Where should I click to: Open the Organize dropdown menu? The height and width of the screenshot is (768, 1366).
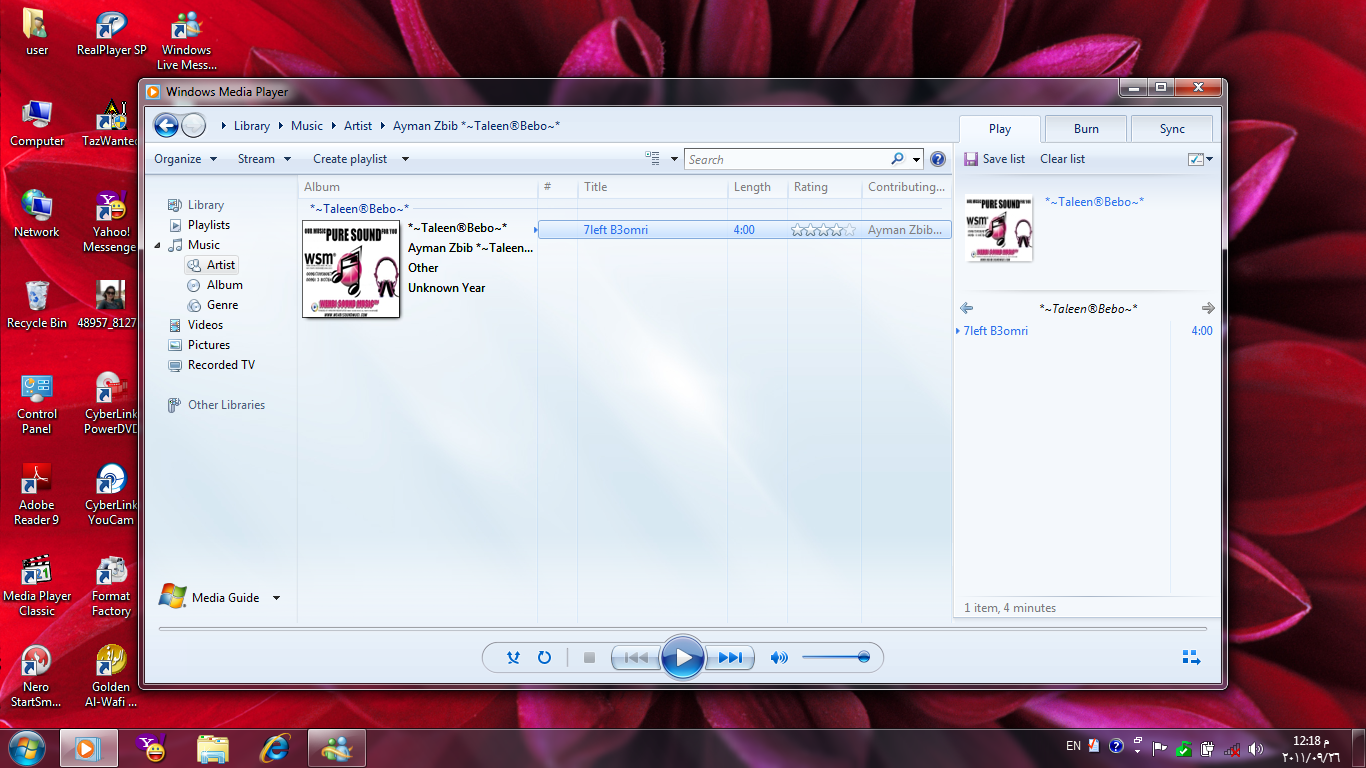pyautogui.click(x=185, y=159)
